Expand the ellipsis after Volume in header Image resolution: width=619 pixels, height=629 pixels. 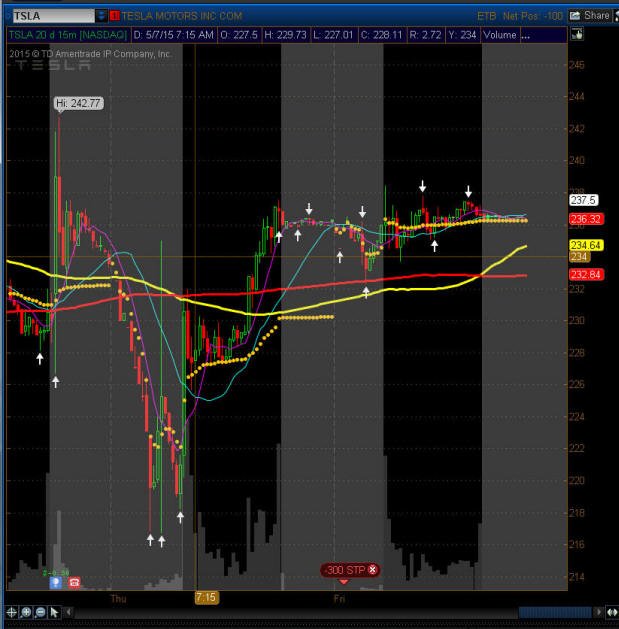(525, 35)
